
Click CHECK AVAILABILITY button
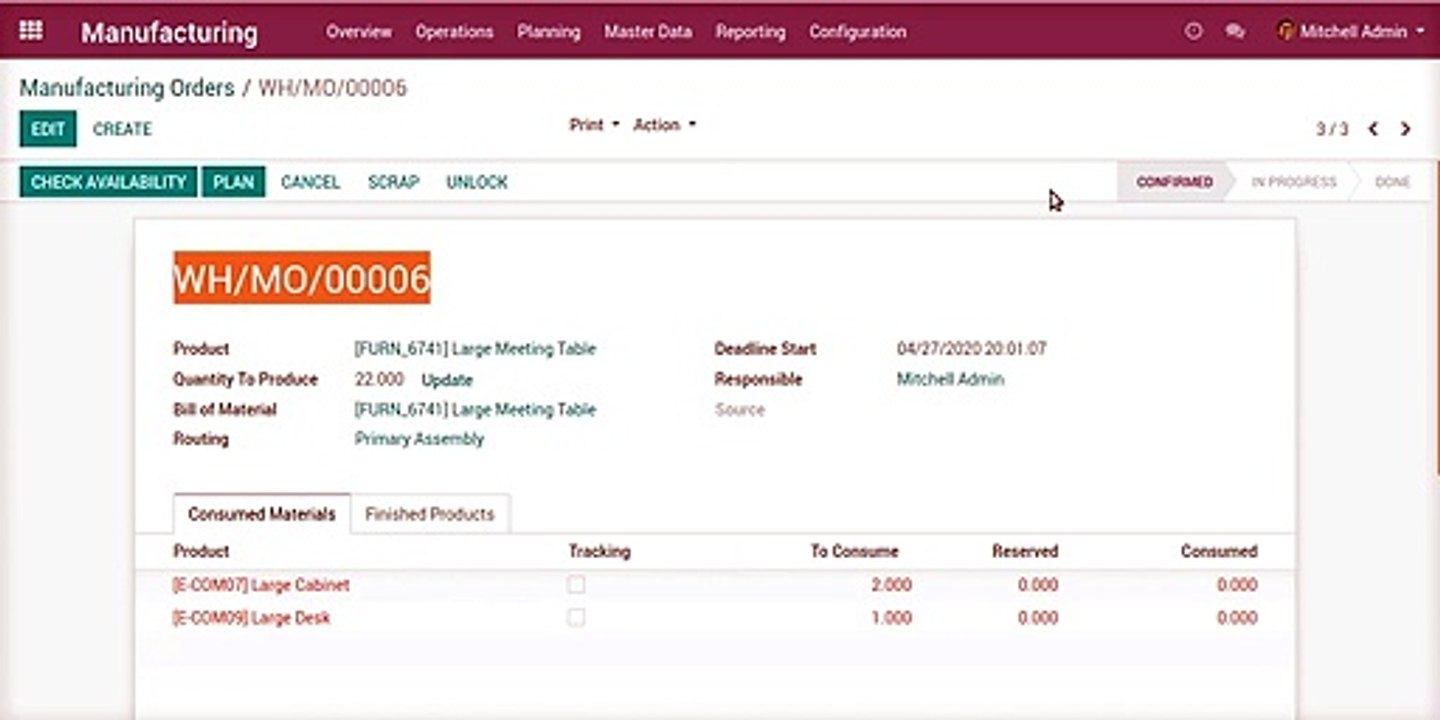point(108,182)
